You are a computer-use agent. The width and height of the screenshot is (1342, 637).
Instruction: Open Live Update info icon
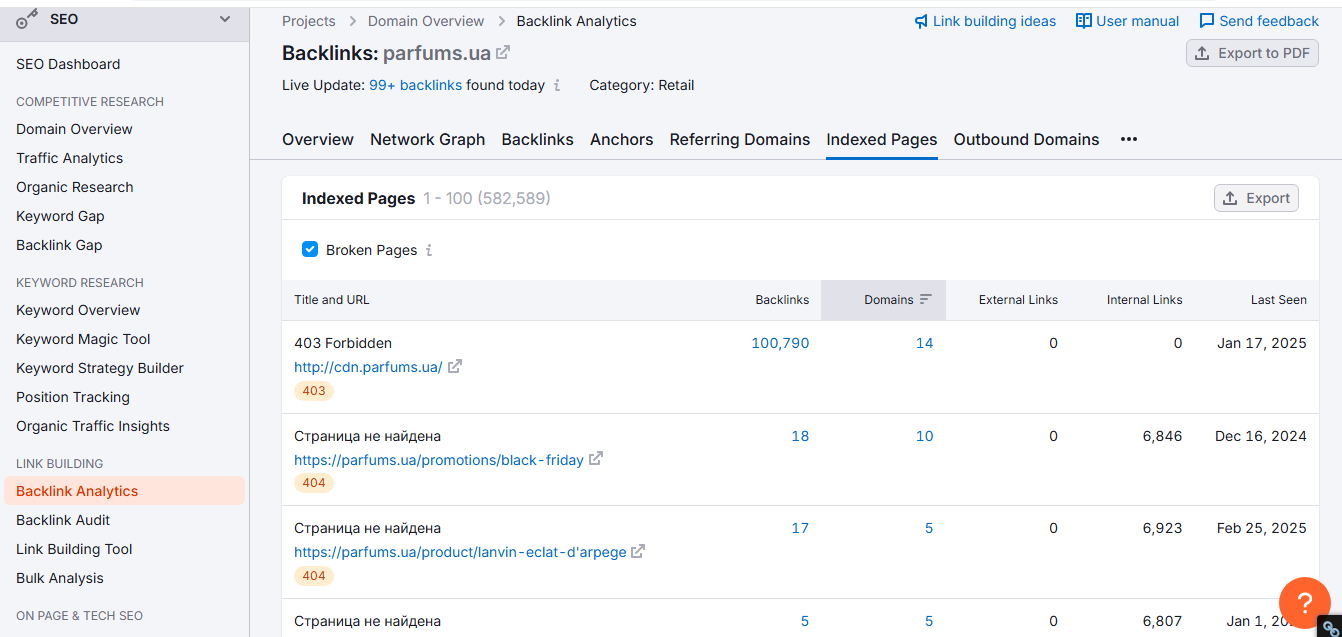pyautogui.click(x=557, y=86)
